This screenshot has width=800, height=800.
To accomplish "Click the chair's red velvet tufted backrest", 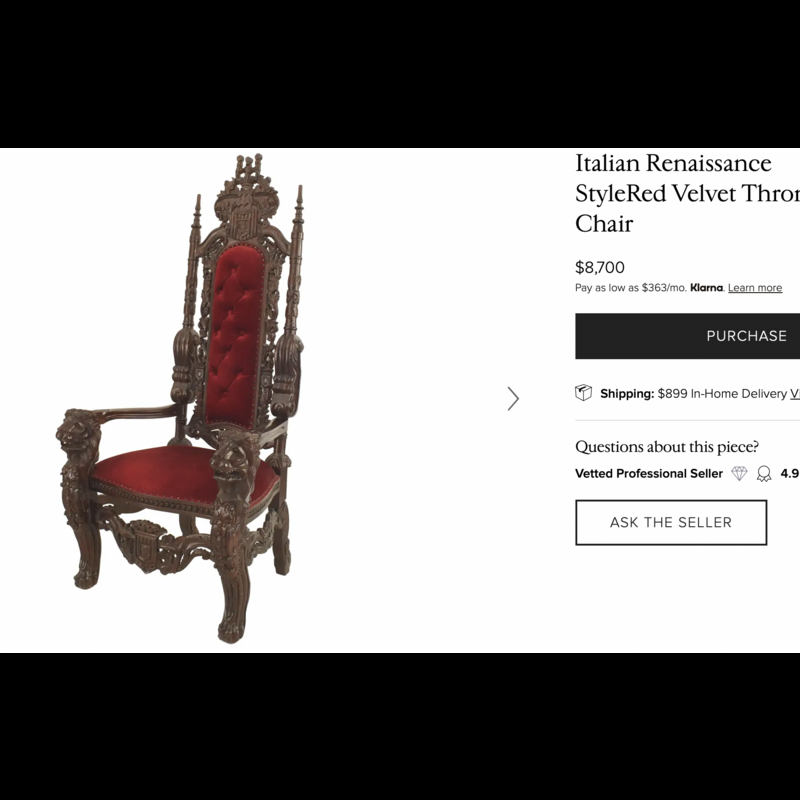I will coord(235,337).
